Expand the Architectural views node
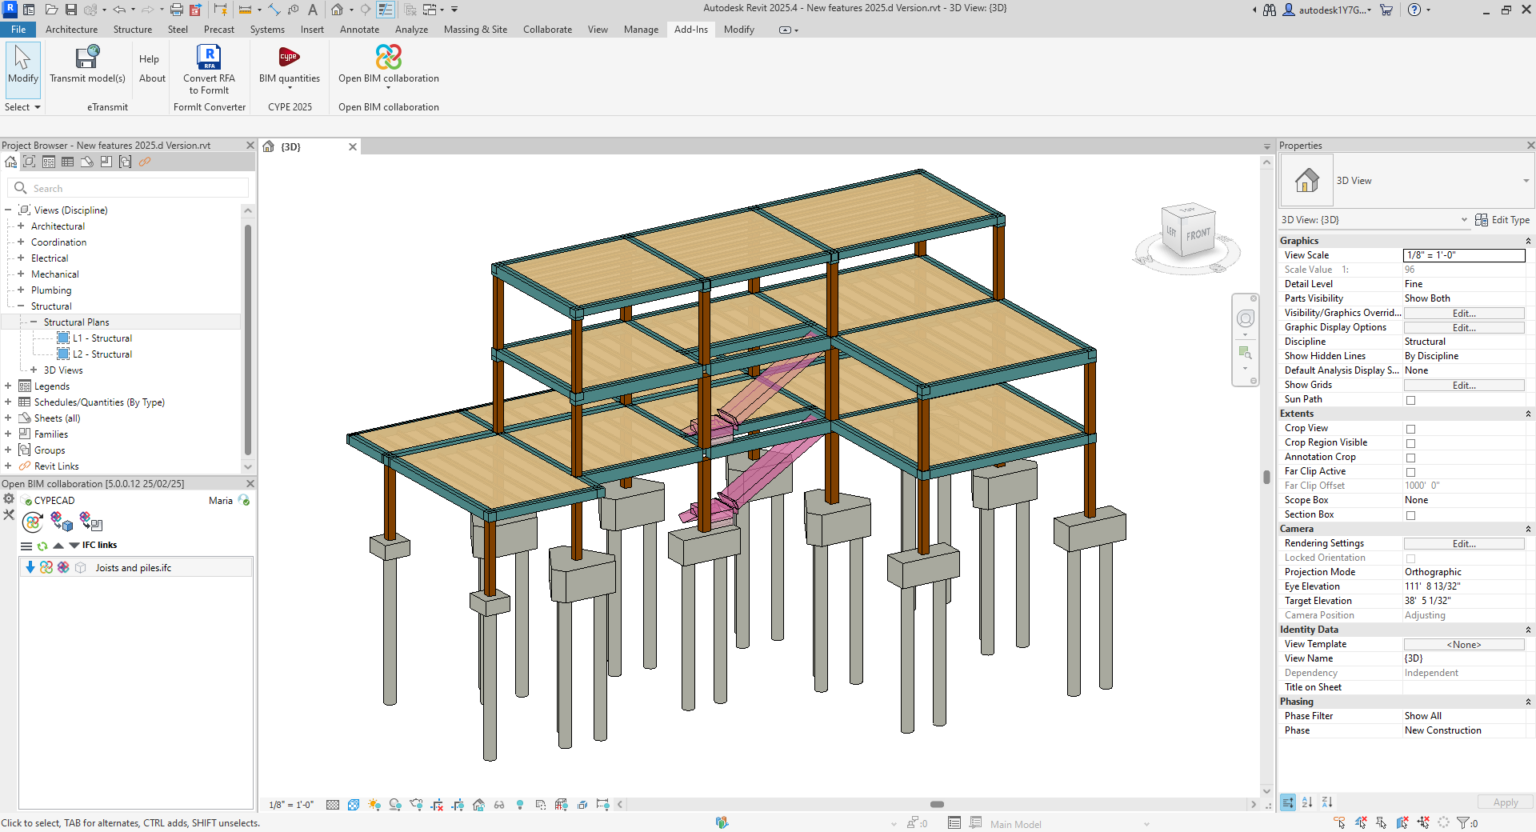Screen dimensions: 1536x832 [20, 226]
